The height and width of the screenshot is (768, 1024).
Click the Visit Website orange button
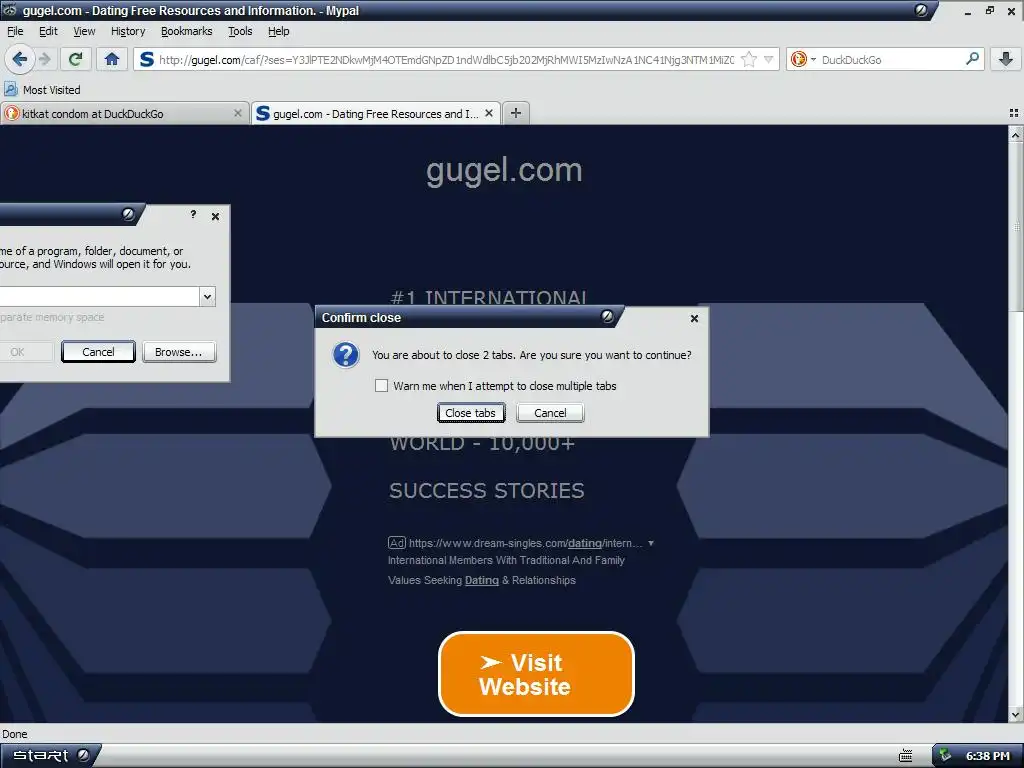pos(536,674)
